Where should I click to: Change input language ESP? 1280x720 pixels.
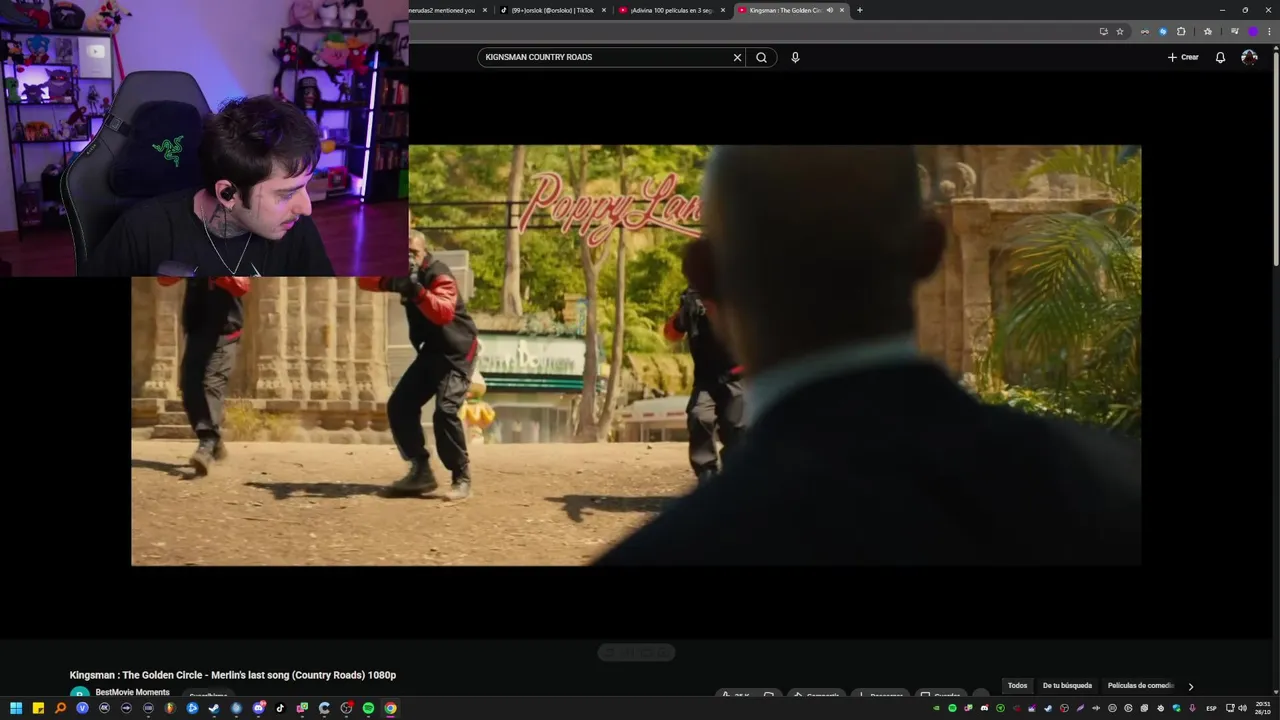point(1211,708)
